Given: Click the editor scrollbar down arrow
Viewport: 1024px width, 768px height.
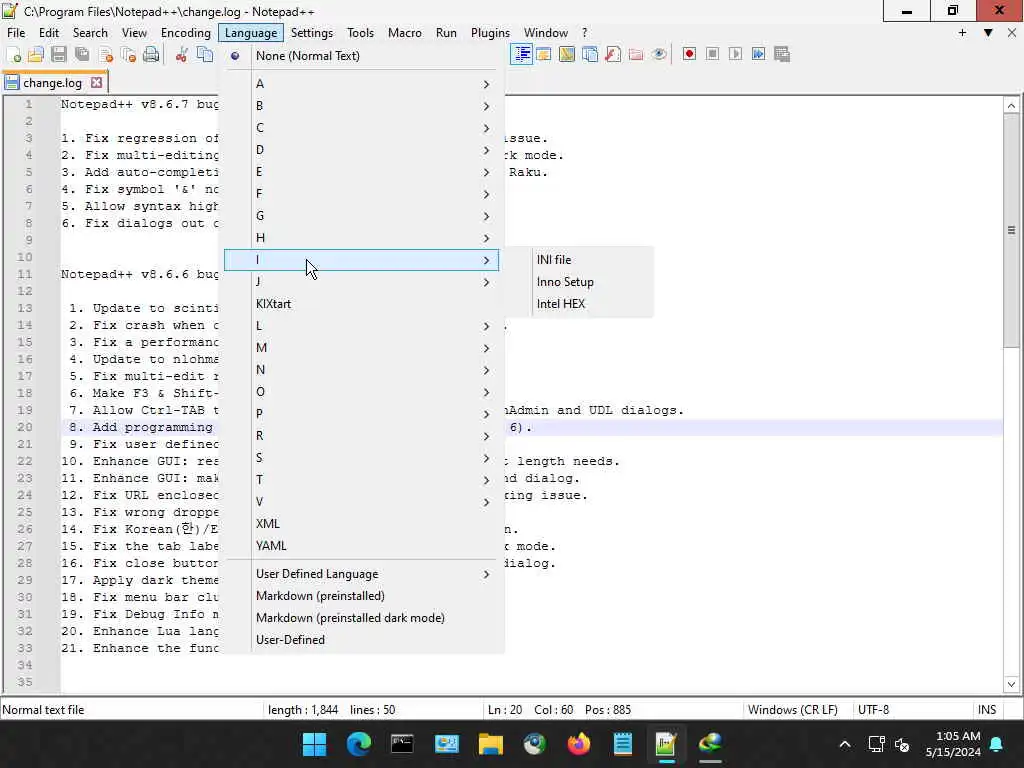Looking at the screenshot, I should (x=1011, y=684).
